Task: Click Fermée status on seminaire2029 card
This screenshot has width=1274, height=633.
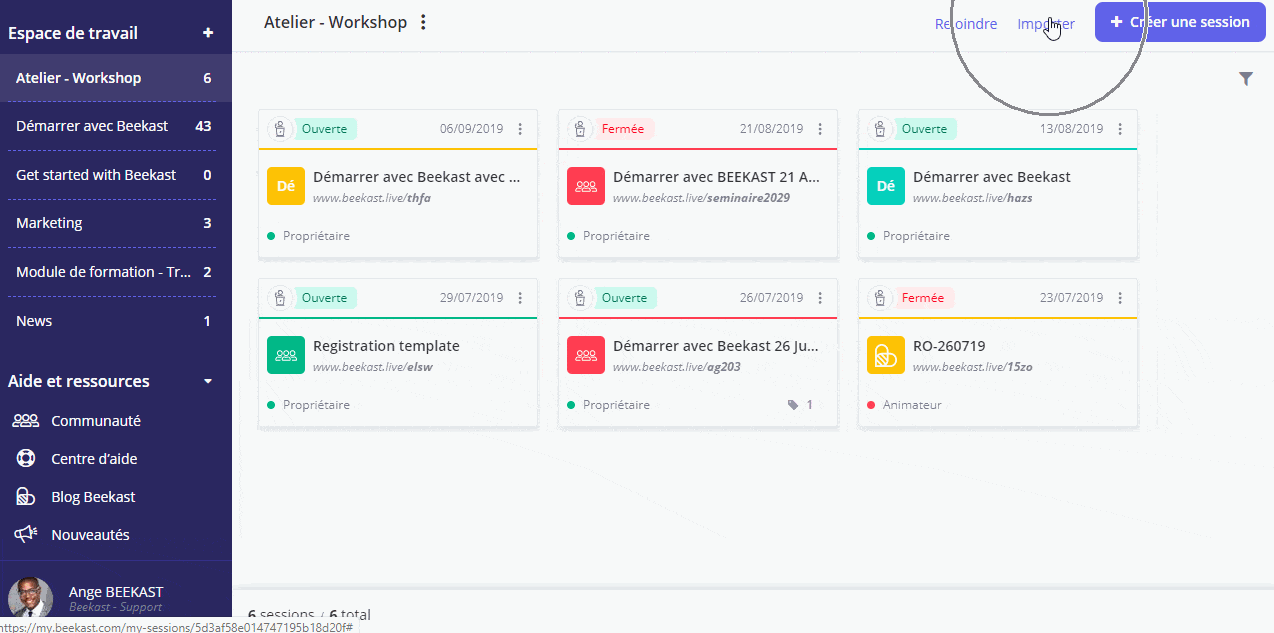Action: (x=623, y=129)
